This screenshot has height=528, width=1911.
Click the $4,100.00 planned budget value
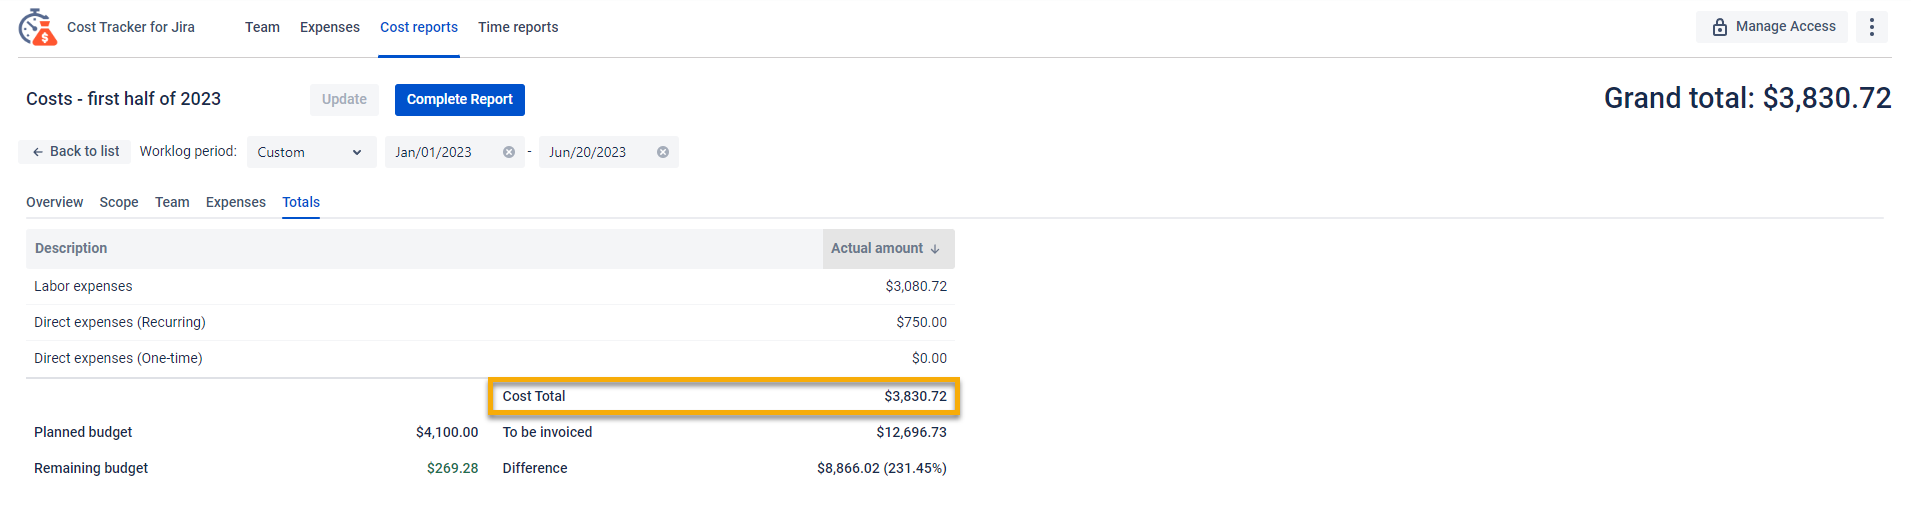tap(447, 432)
